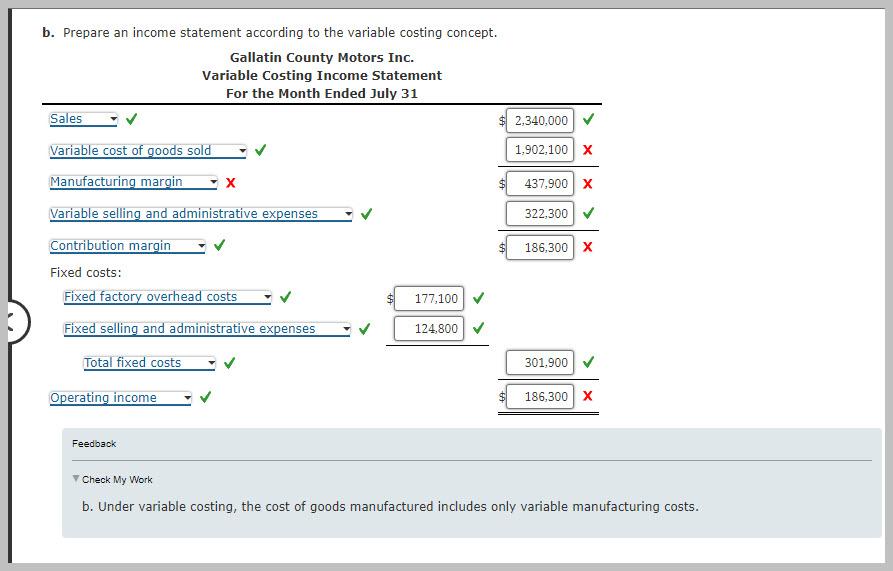This screenshot has height=571, width=893.
Task: Click the red X beside contribution margin amount
Action: coord(588,247)
